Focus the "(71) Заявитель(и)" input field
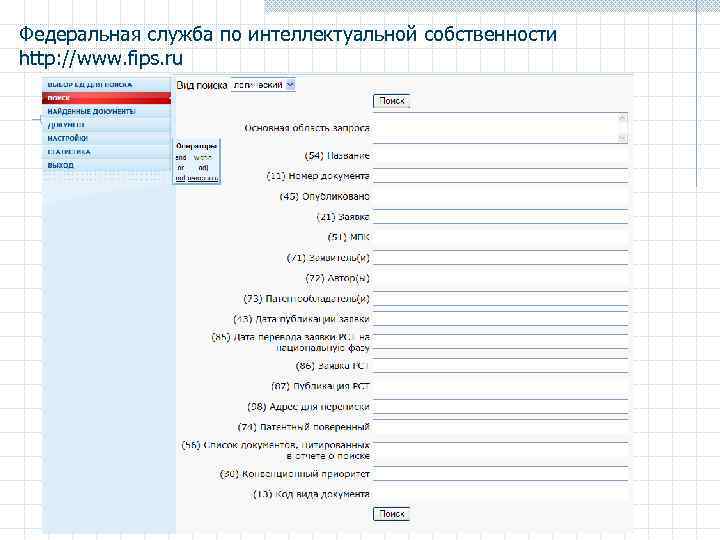The image size is (720, 540). click(x=501, y=258)
